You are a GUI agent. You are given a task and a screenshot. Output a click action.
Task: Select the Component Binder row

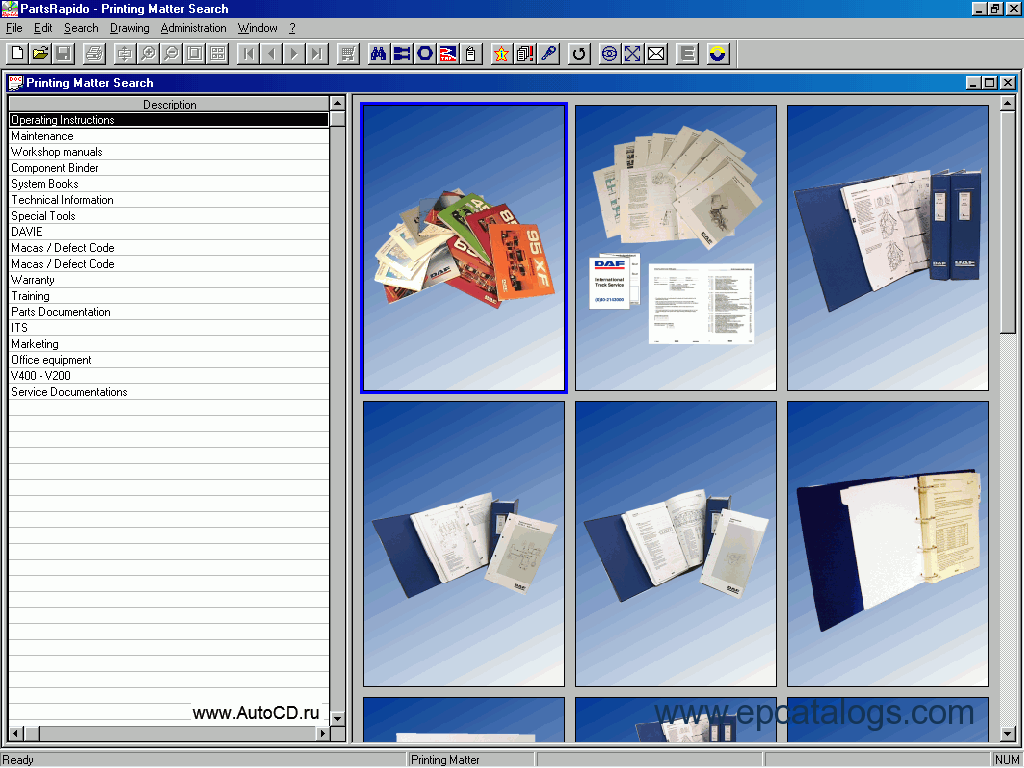pos(168,168)
